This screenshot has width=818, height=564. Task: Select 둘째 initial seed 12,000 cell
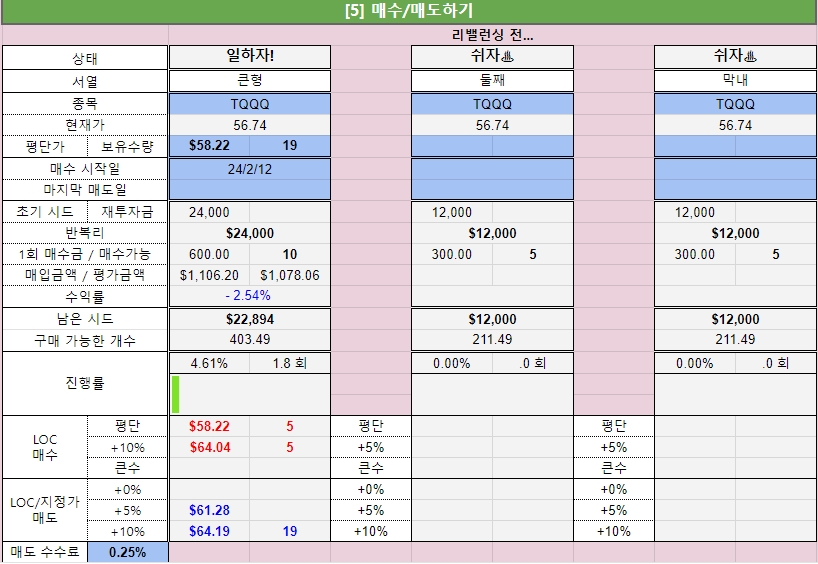coord(452,212)
